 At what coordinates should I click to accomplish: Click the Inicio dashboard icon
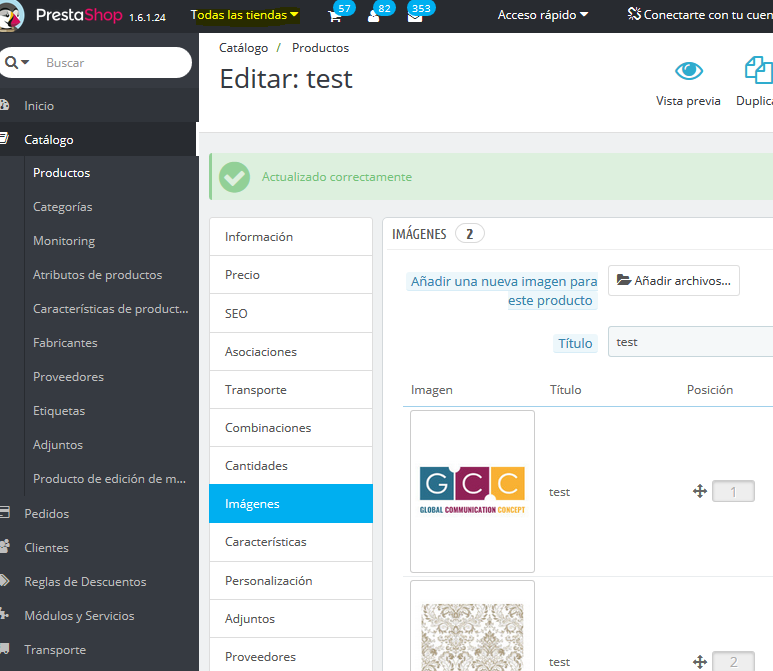click(4, 105)
